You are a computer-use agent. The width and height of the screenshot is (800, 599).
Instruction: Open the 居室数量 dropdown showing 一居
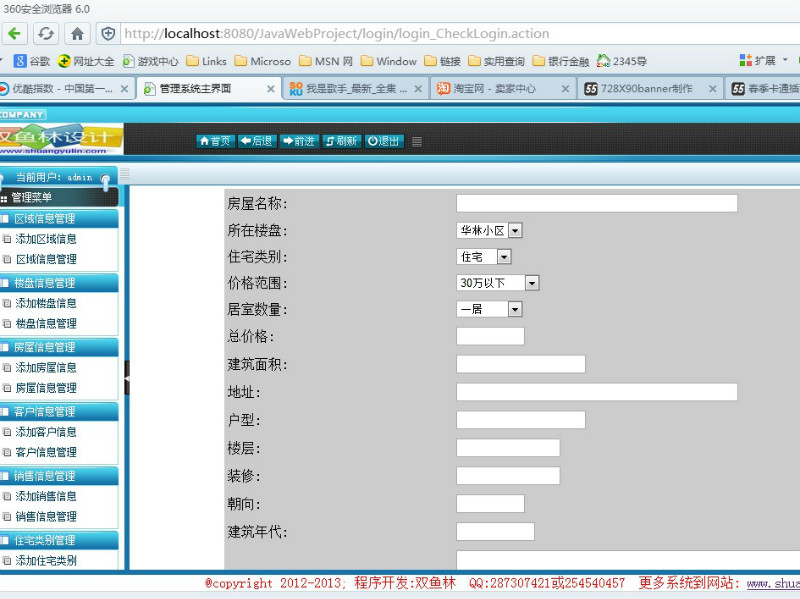pyautogui.click(x=489, y=309)
